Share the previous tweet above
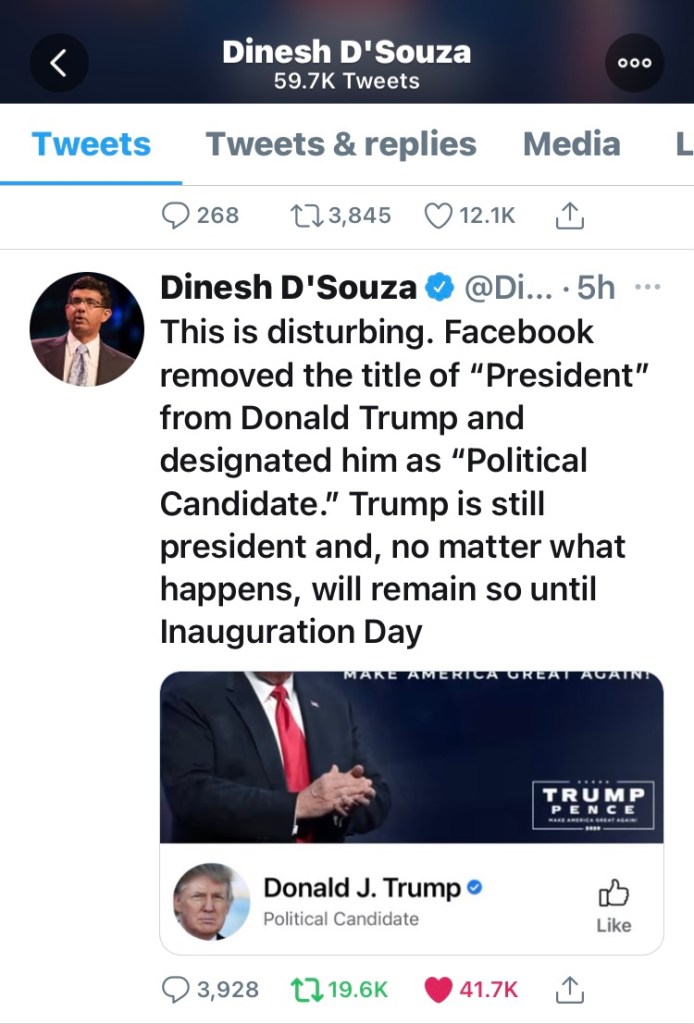This screenshot has height=1024, width=694. (x=568, y=215)
